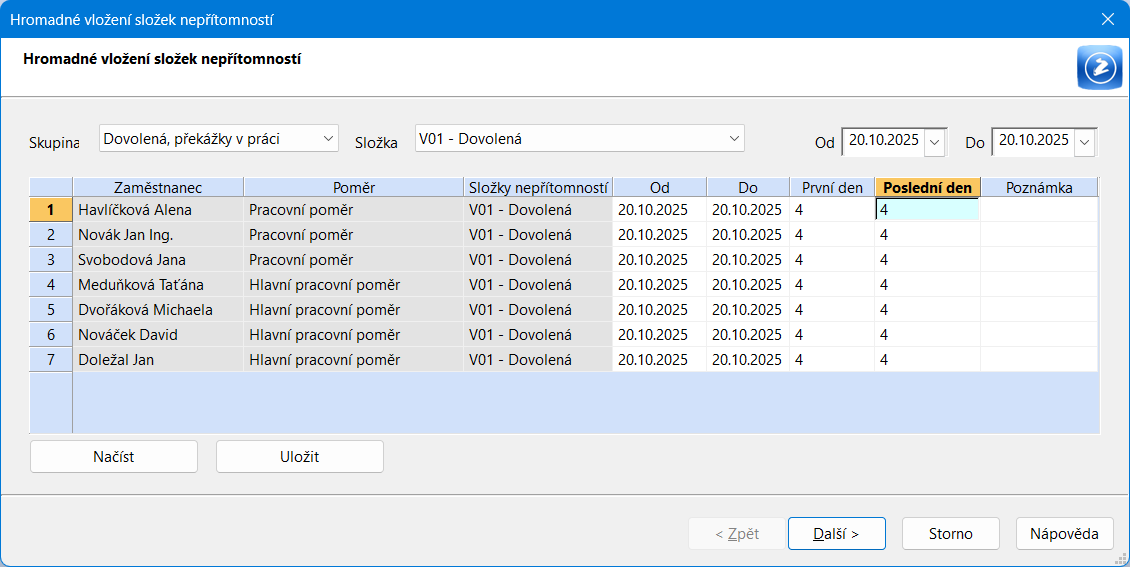1130x567 pixels.
Task: Click the Od date cell for Doležal Jan
Action: (x=659, y=360)
